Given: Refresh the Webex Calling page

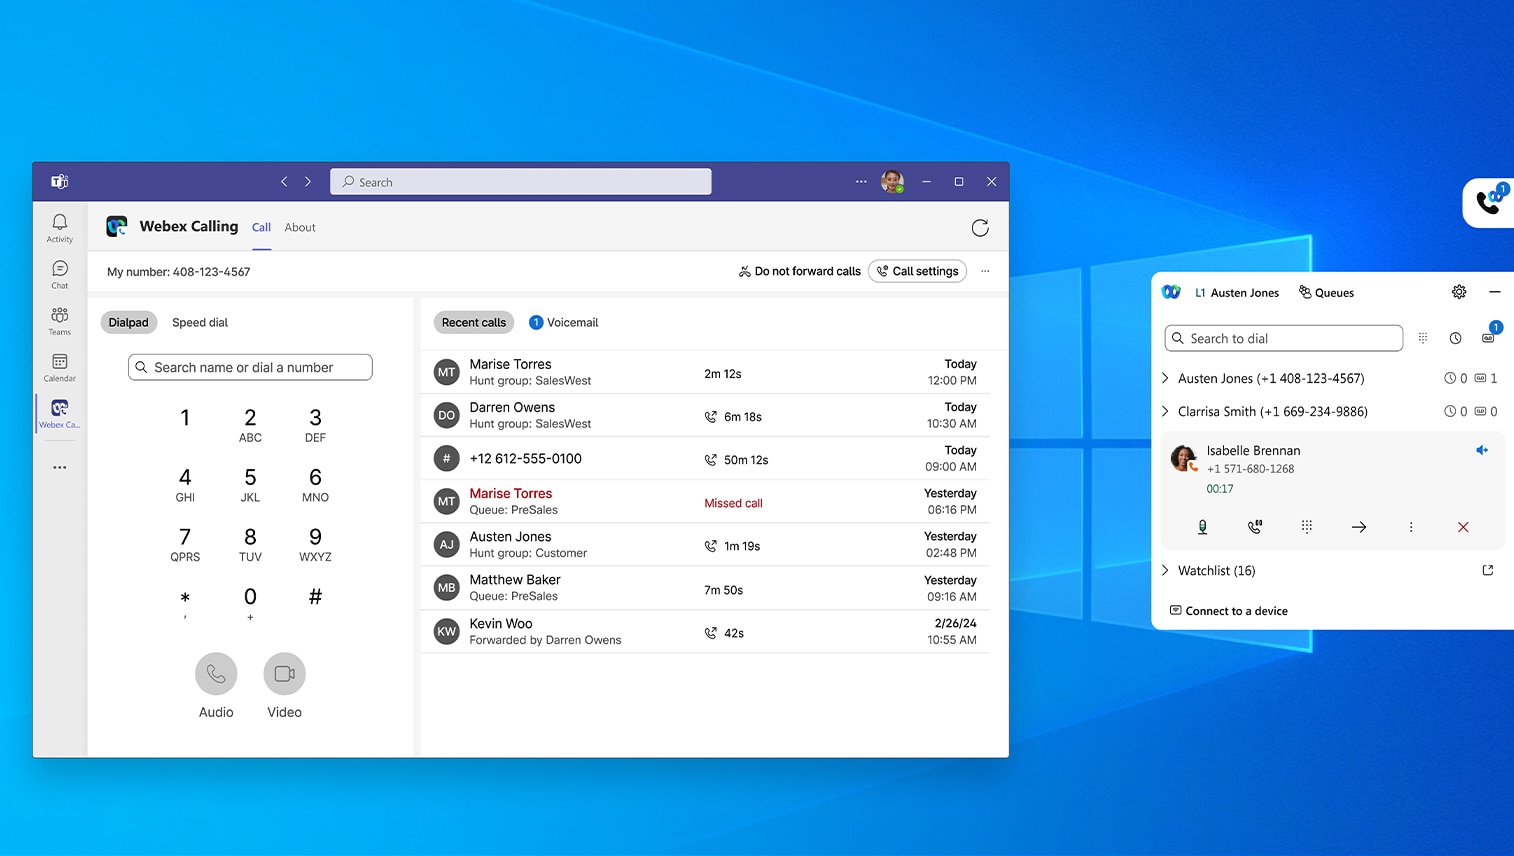Looking at the screenshot, I should [x=980, y=227].
